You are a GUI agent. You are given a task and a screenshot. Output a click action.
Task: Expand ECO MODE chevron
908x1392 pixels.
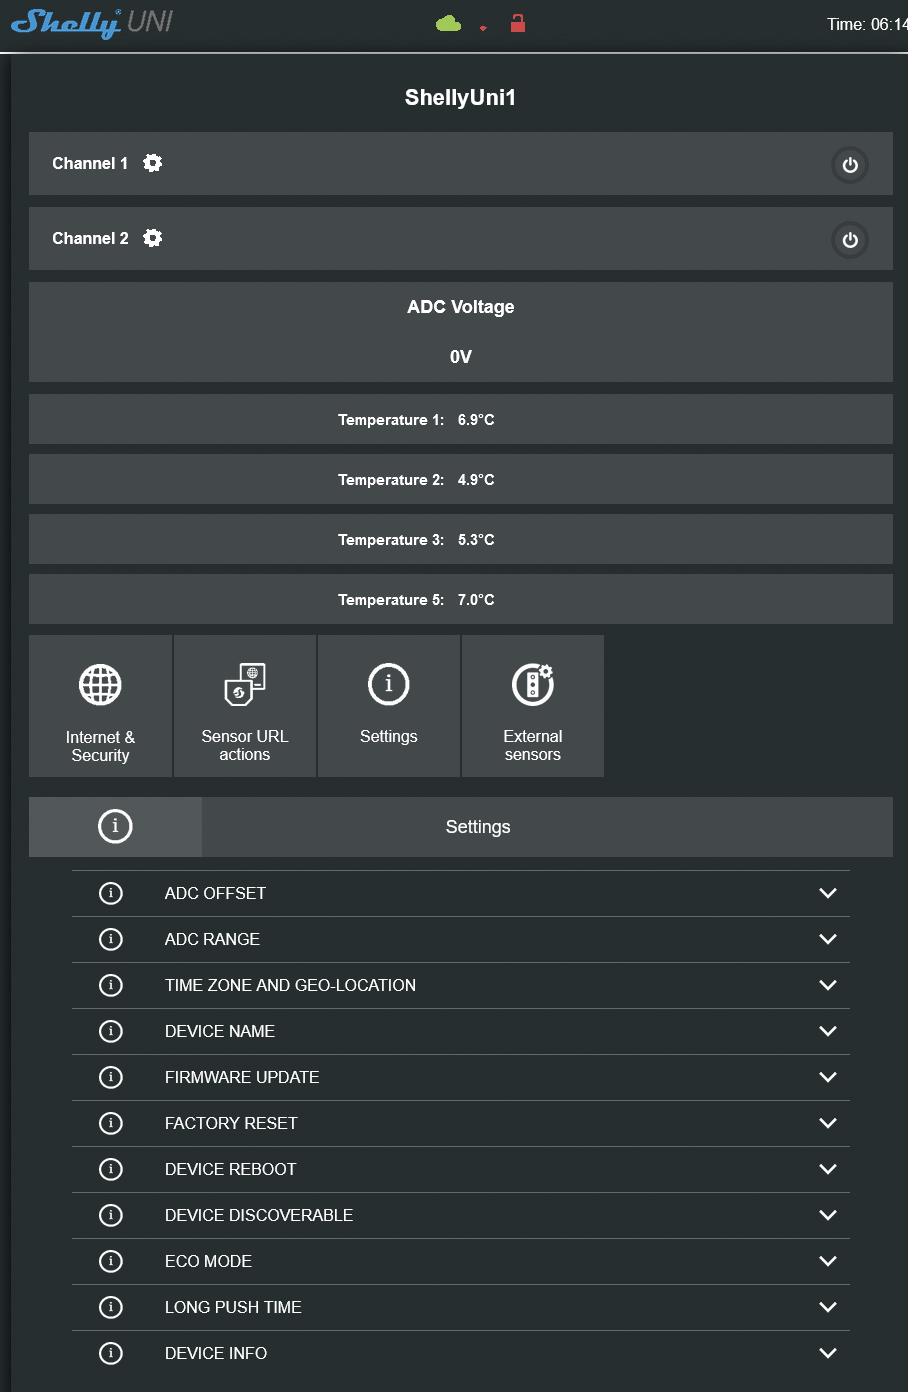(x=827, y=1261)
